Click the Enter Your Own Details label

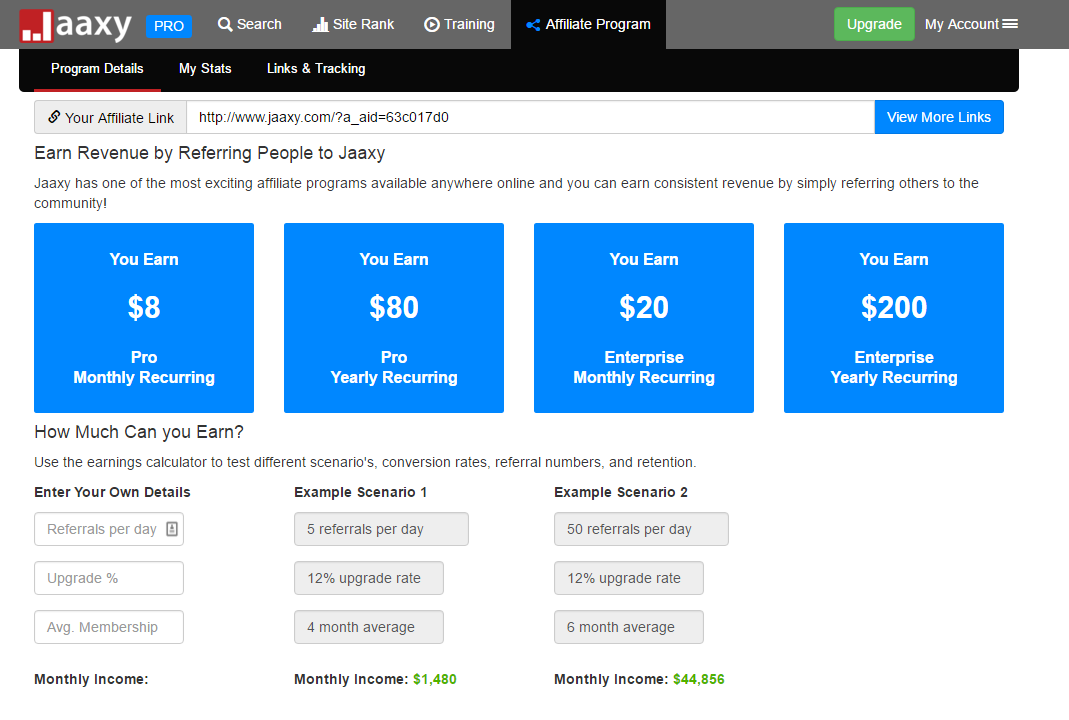click(112, 492)
